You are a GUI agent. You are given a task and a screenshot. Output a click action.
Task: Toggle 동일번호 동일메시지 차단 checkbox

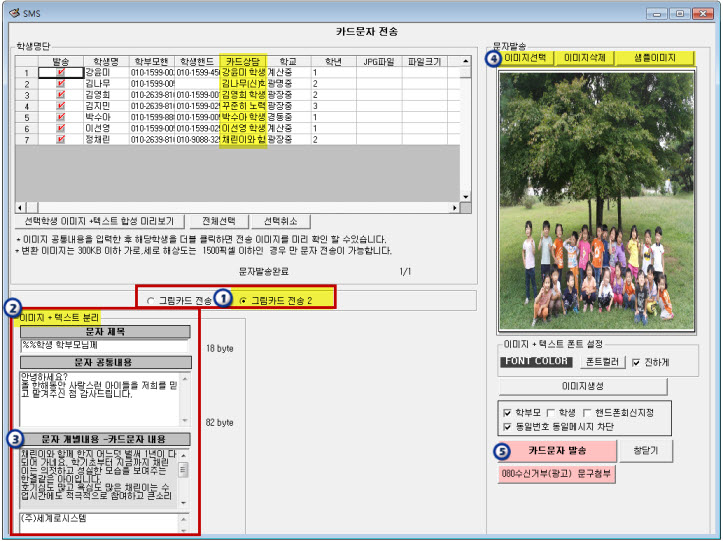tap(507, 427)
